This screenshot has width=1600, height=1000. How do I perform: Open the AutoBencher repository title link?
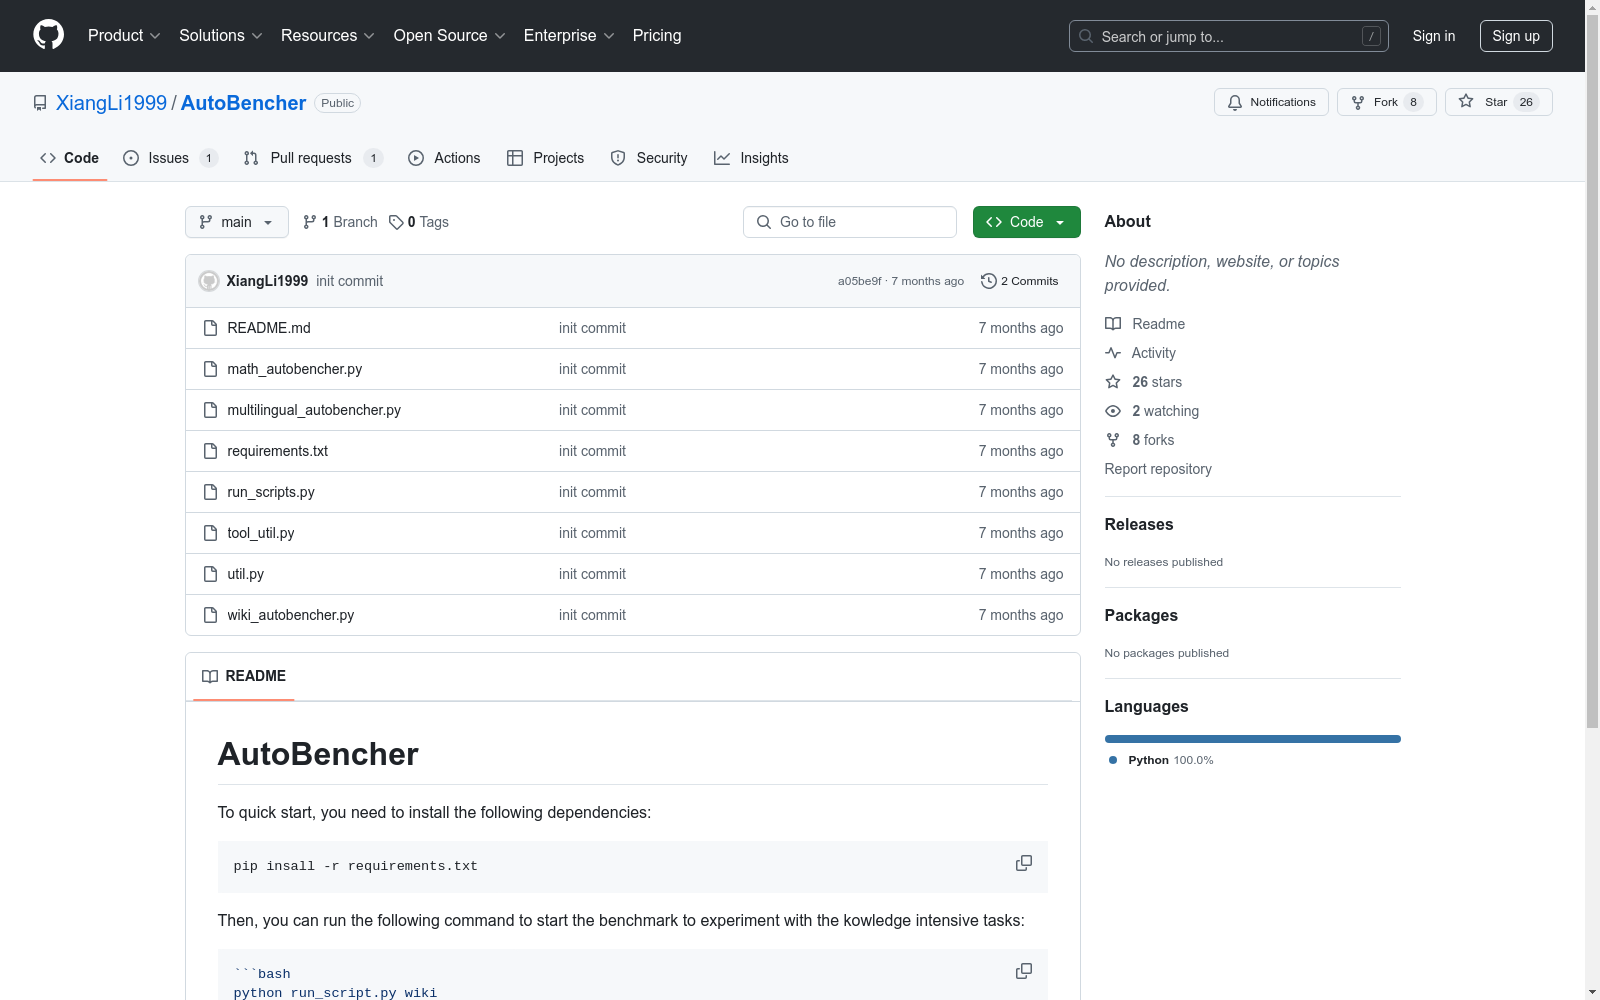coord(243,103)
